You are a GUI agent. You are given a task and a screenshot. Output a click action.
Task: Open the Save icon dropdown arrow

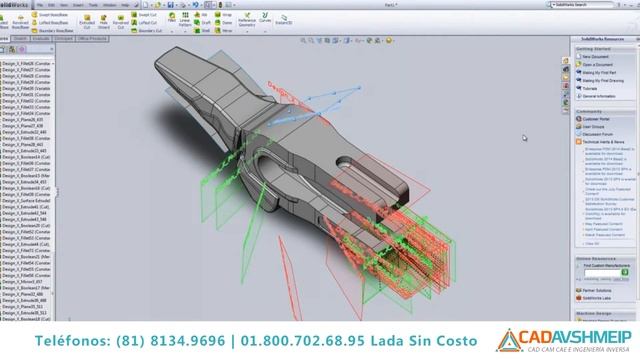176,5
